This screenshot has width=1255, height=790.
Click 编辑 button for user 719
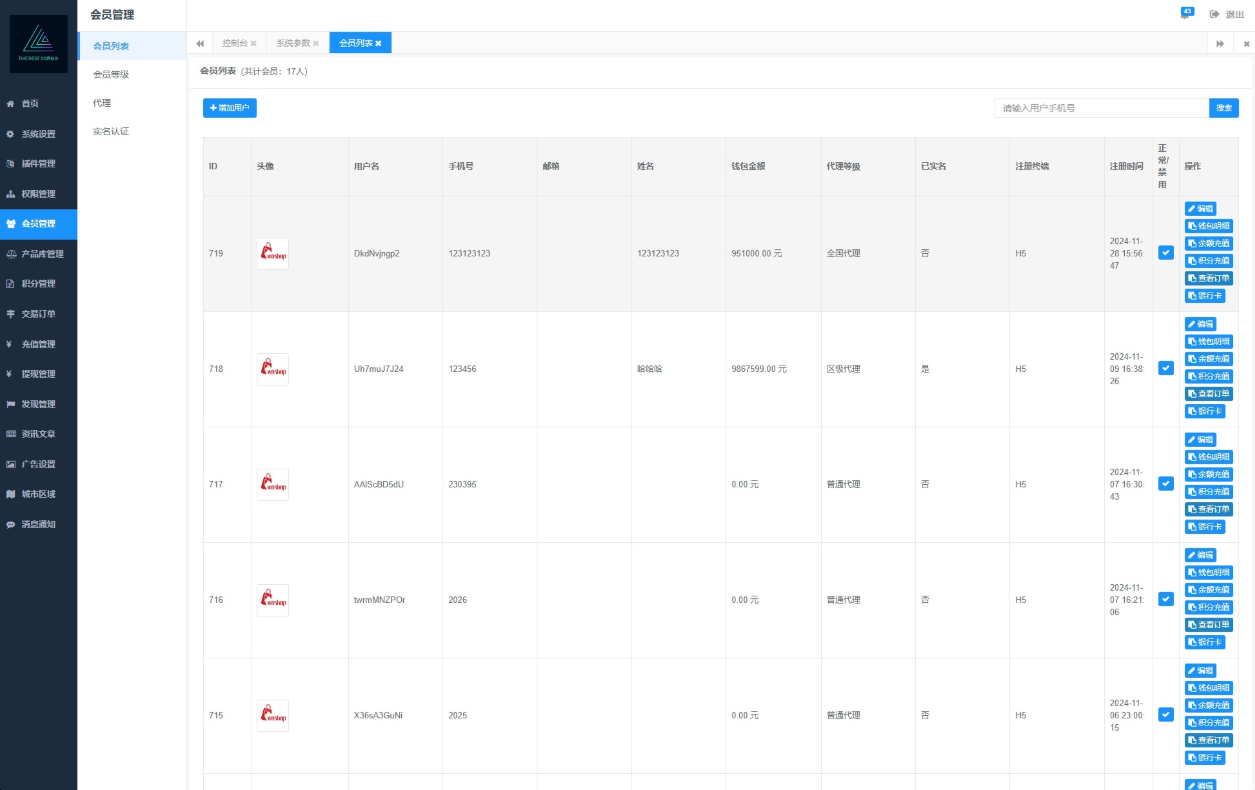tap(1200, 209)
